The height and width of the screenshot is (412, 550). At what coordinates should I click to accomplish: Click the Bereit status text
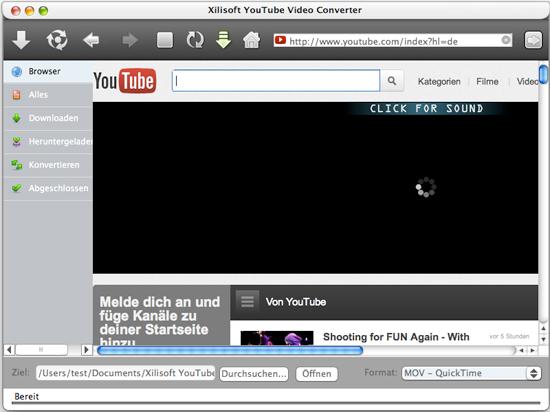click(27, 397)
